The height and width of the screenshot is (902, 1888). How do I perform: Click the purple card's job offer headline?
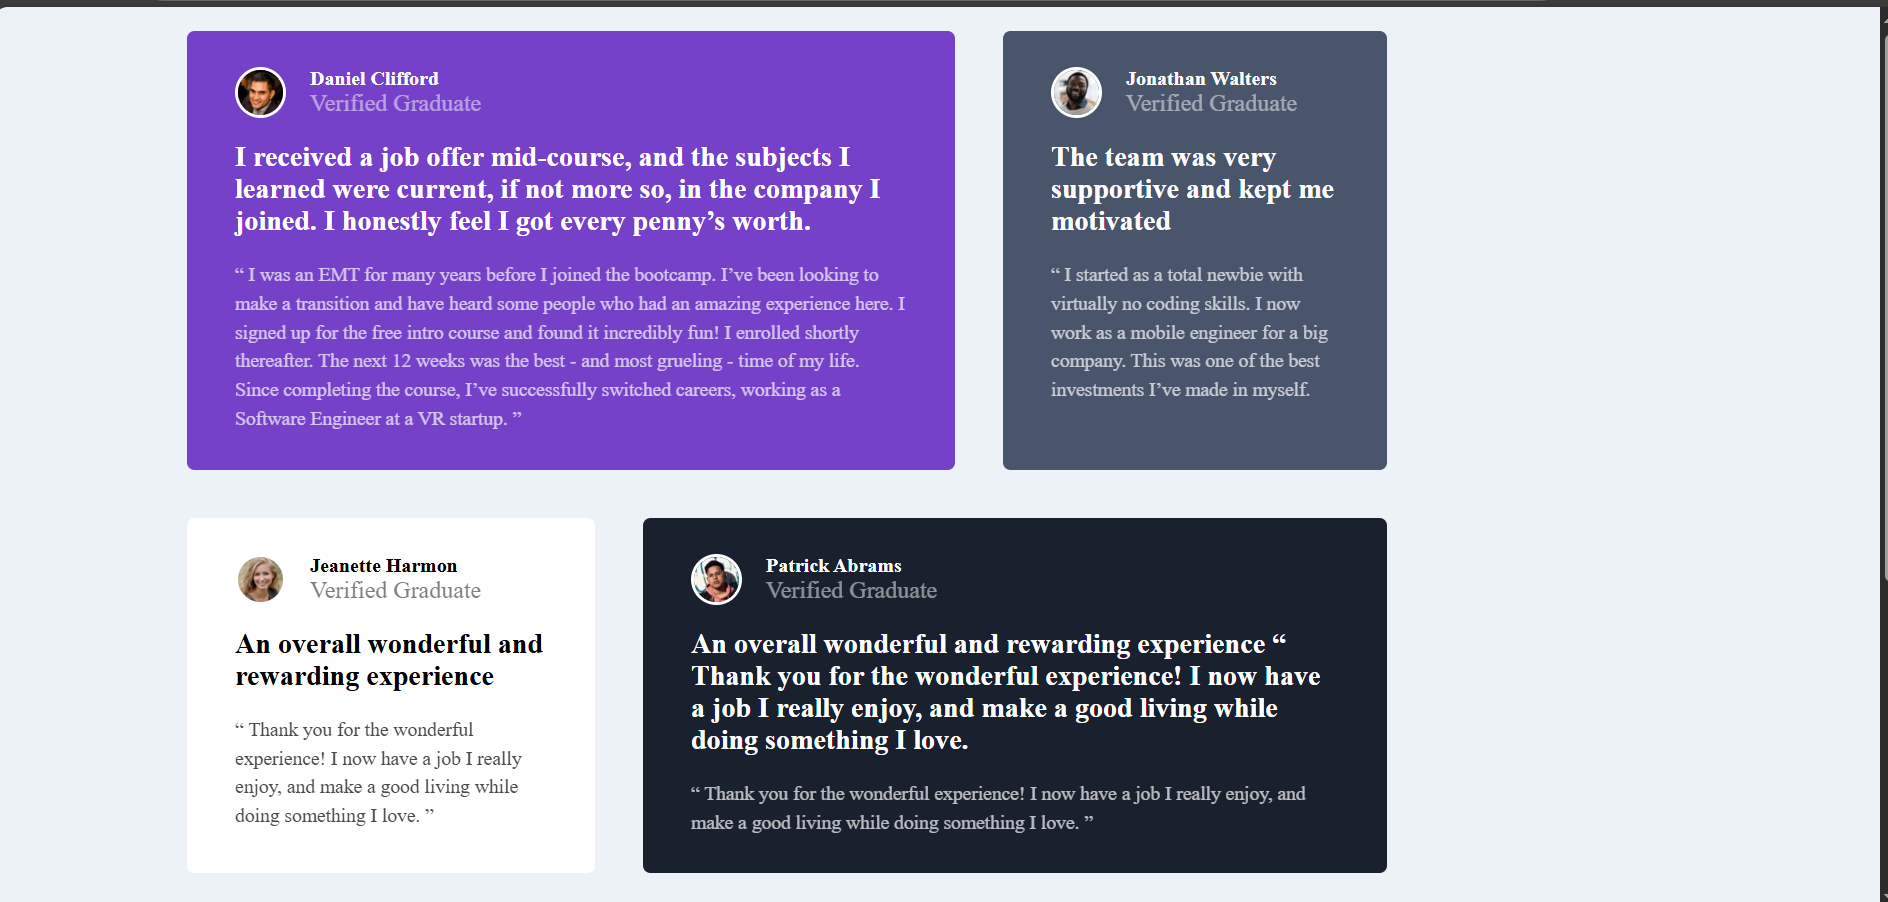[558, 189]
